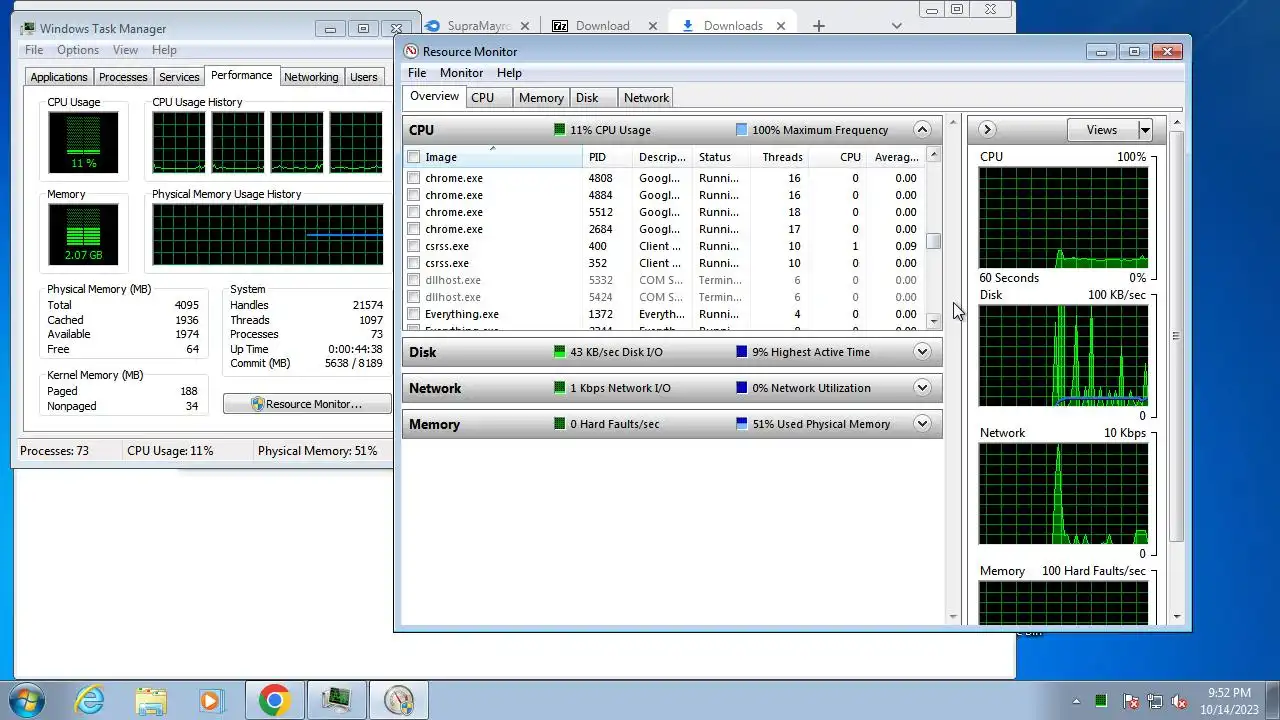Check the chrome.exe PID 2684 checkbox
This screenshot has width=1280, height=720.
tap(413, 229)
